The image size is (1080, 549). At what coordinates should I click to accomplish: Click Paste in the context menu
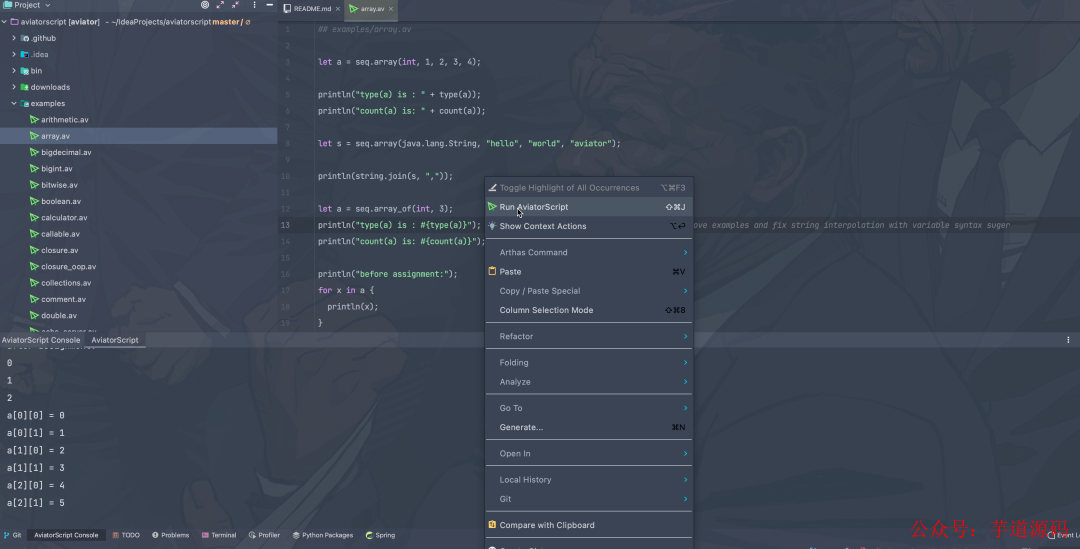pyautogui.click(x=589, y=271)
